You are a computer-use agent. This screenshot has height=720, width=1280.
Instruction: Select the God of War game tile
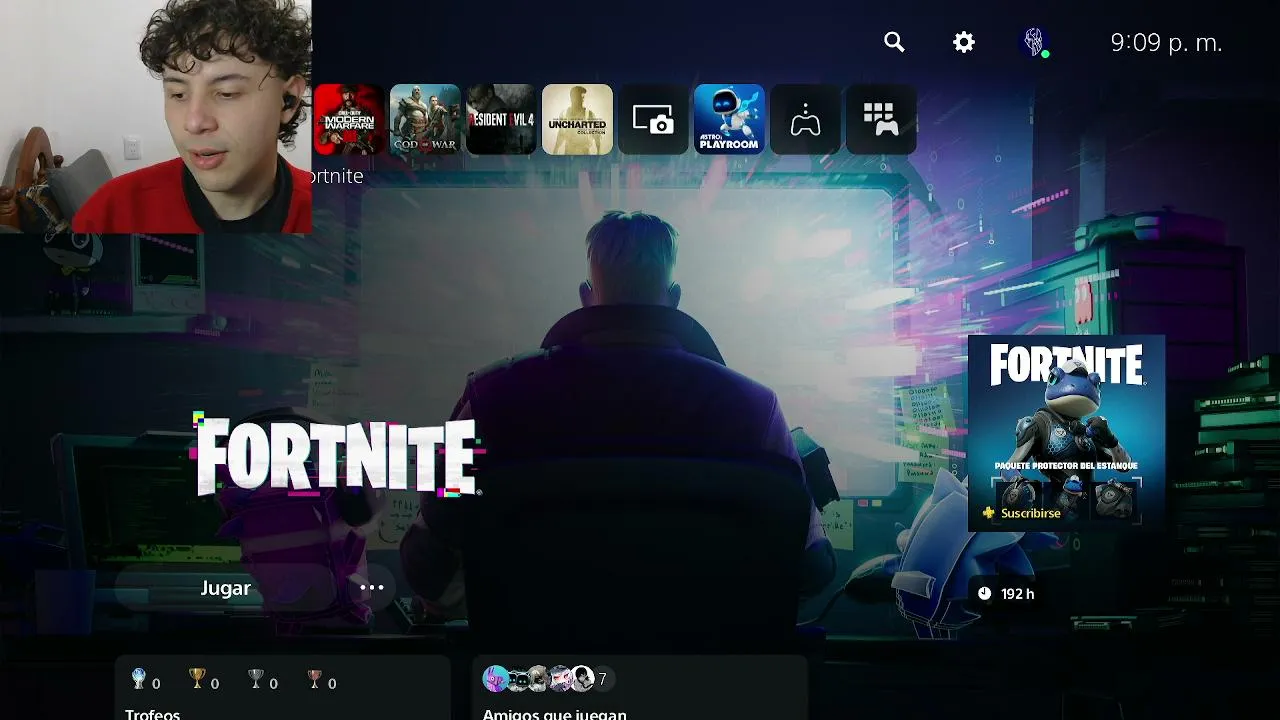[x=425, y=119]
